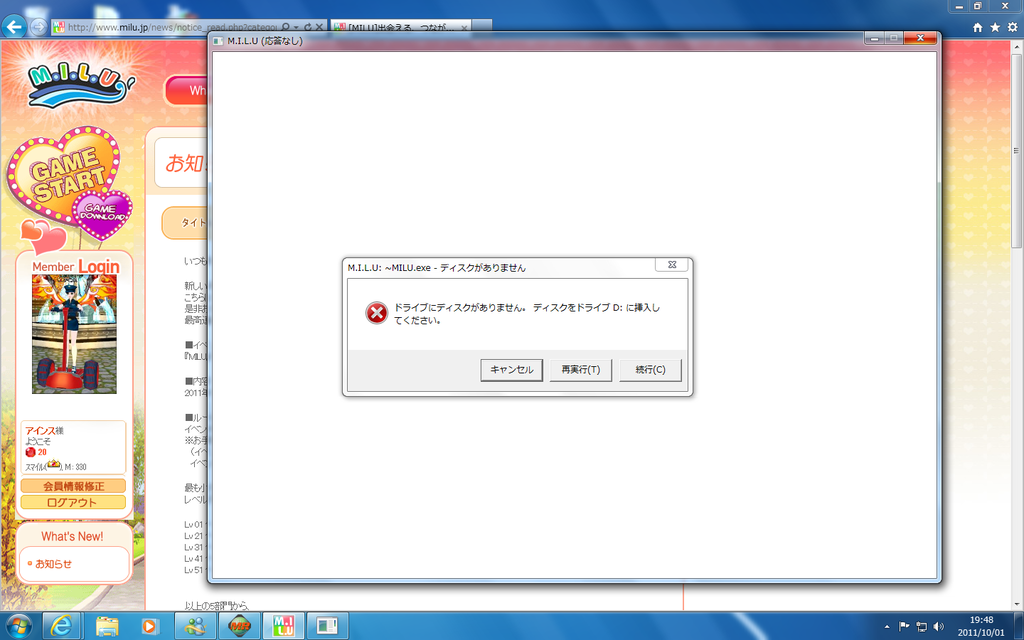Open the MR application on taskbar

coord(239,626)
